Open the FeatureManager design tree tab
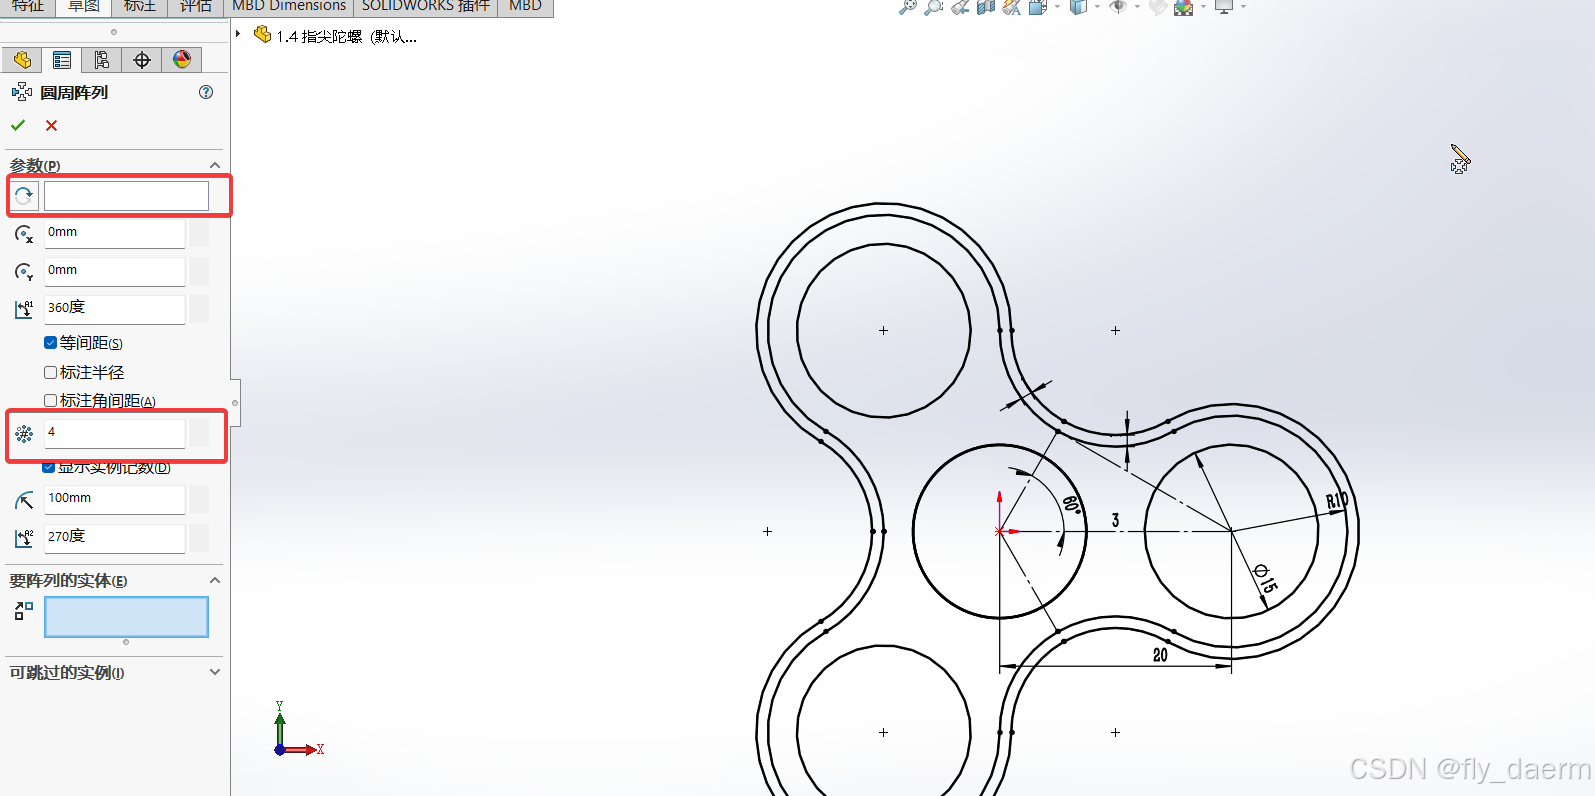The image size is (1595, 796). (x=22, y=60)
